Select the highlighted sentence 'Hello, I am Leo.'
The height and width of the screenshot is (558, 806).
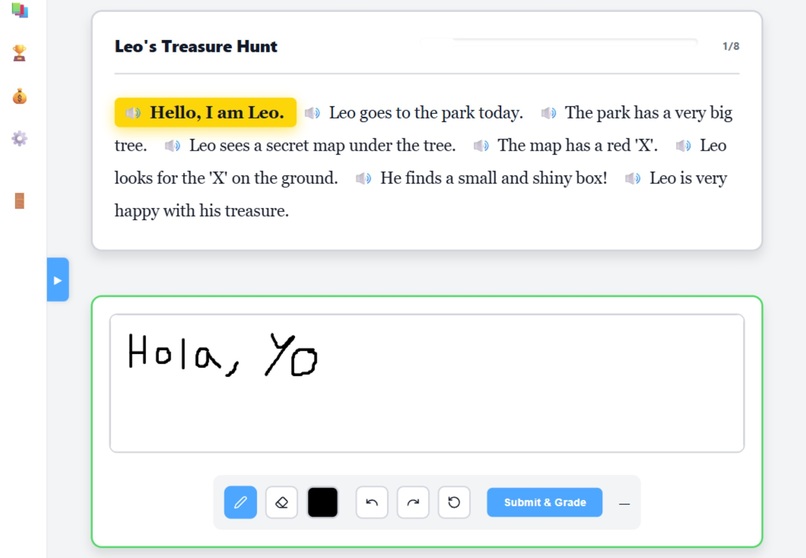coord(206,113)
